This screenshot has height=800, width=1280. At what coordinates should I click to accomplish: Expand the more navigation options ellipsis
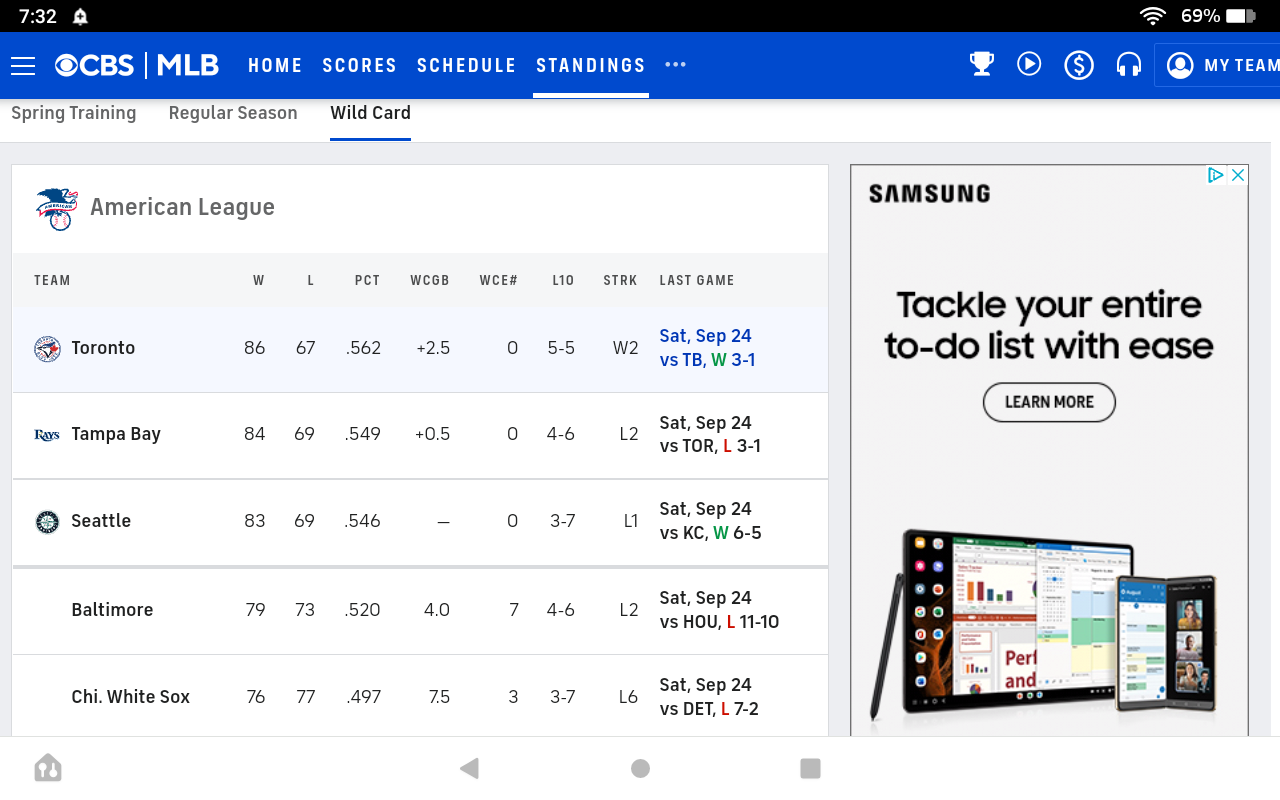coord(675,64)
